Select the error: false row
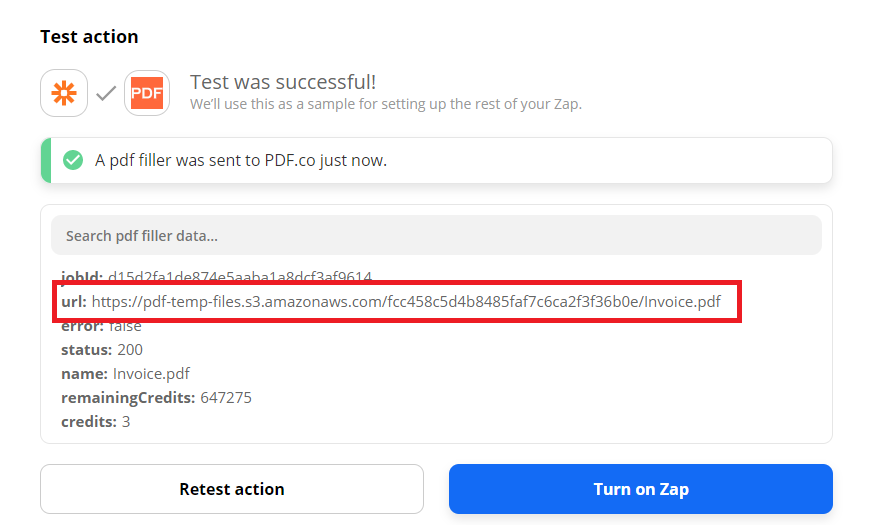Image resolution: width=879 pixels, height=525 pixels. (x=101, y=326)
